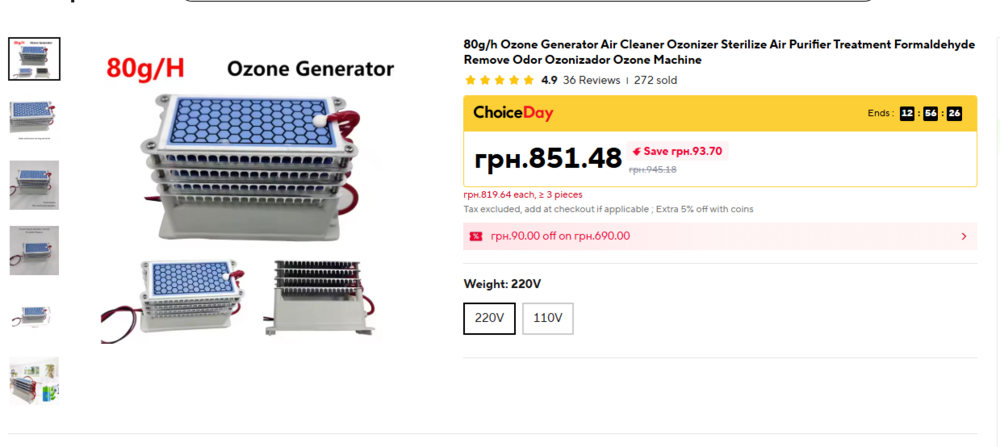Image resolution: width=1000 pixels, height=447 pixels.
Task: Select the 110V voltage option
Action: (547, 319)
